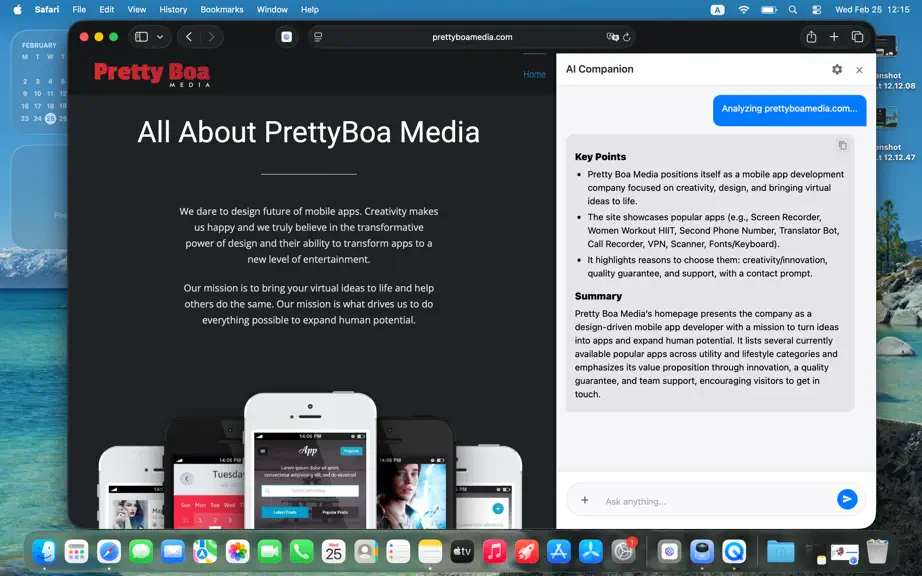This screenshot has height=576, width=922.
Task: Open the File menu
Action: point(79,9)
